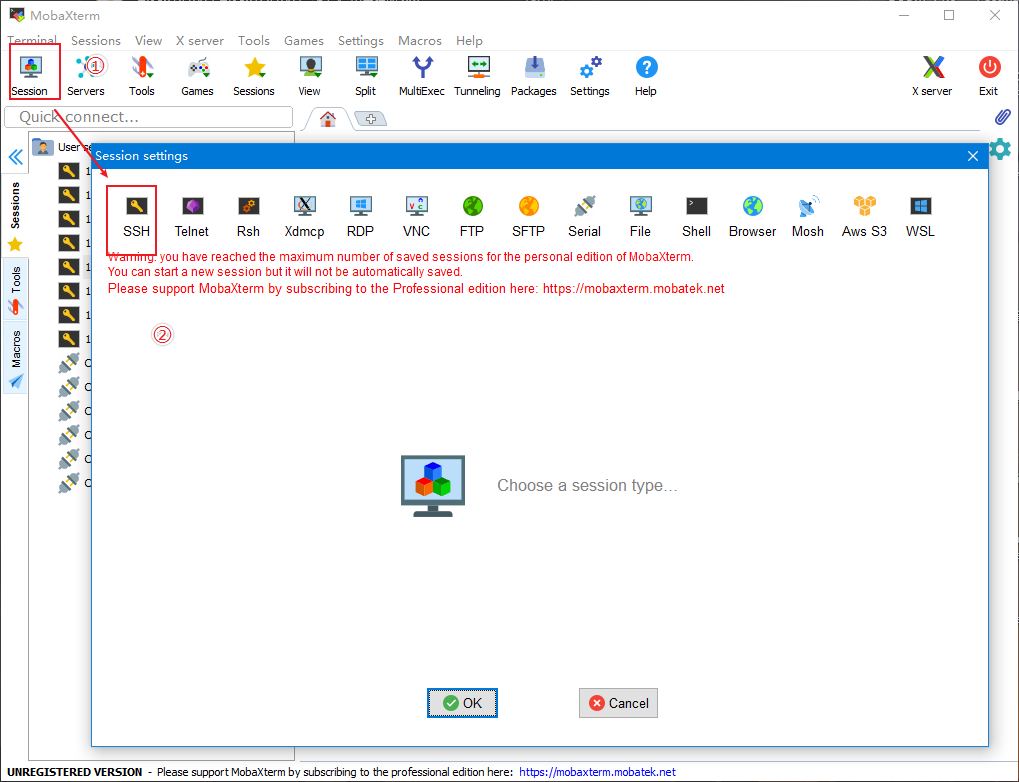This screenshot has height=782, width=1019.
Task: Open the Settings gears toolbar icon
Action: (x=590, y=75)
